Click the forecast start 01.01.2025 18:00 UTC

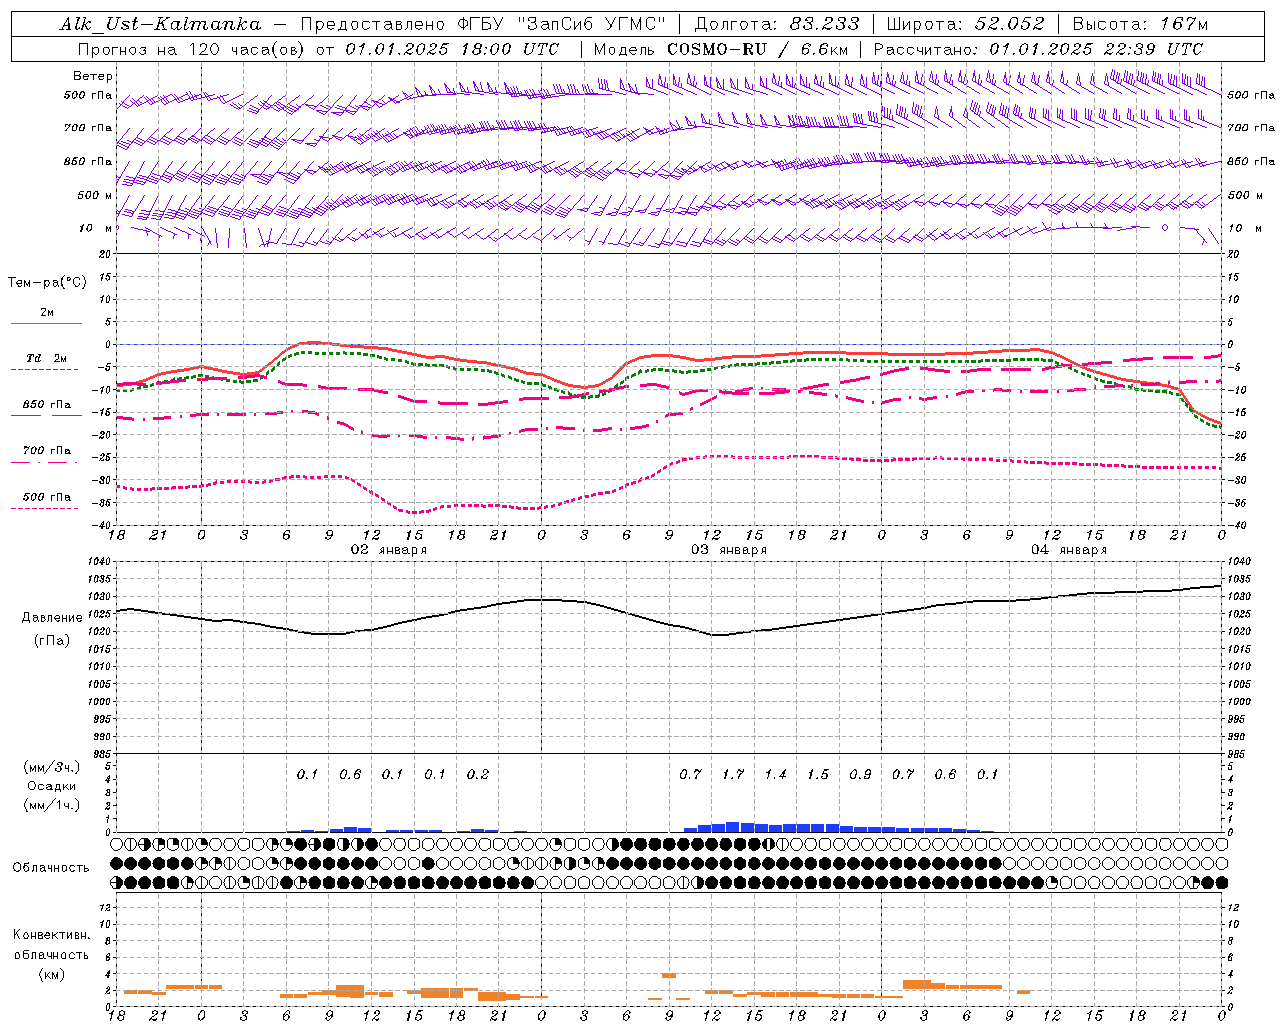tap(452, 49)
